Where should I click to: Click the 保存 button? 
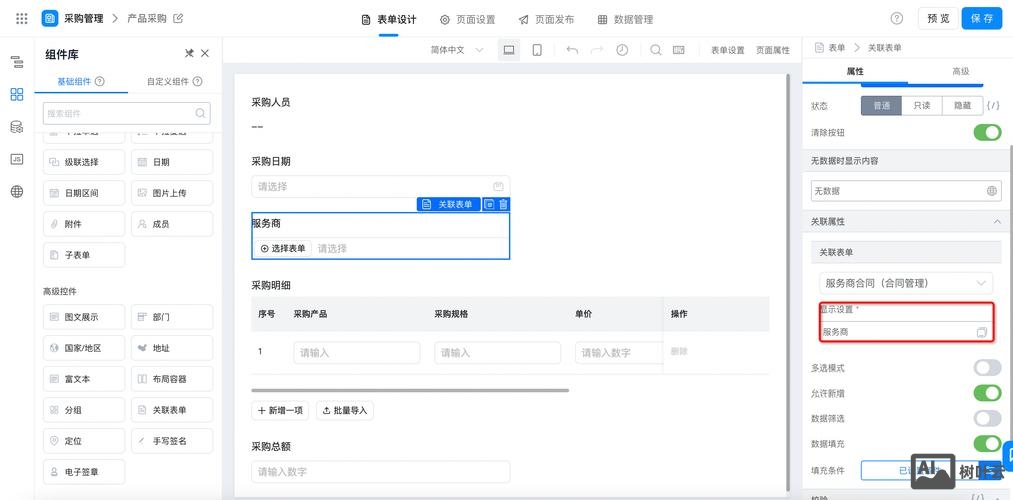point(981,19)
